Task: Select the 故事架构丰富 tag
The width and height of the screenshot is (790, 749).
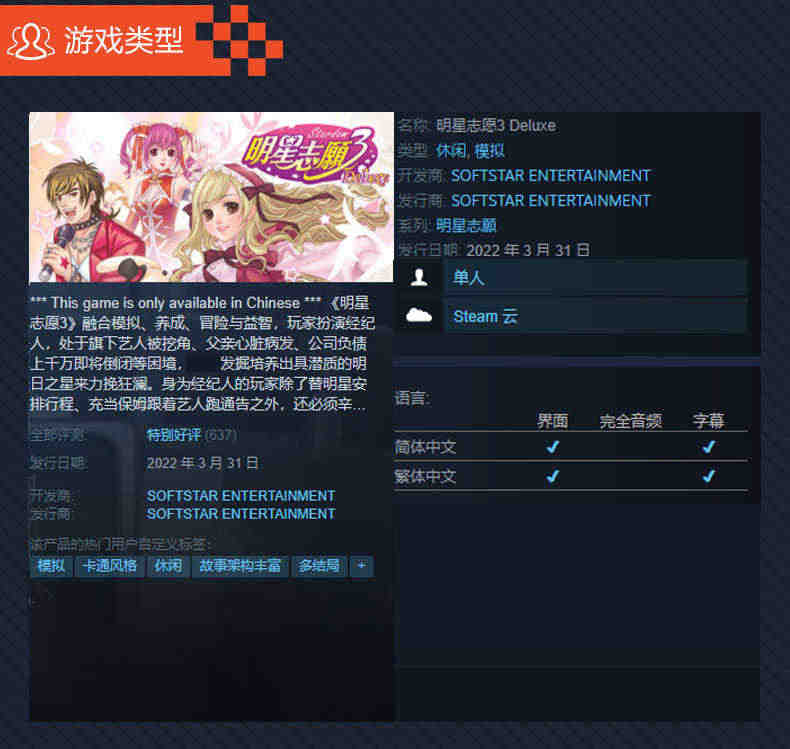Action: (x=240, y=566)
